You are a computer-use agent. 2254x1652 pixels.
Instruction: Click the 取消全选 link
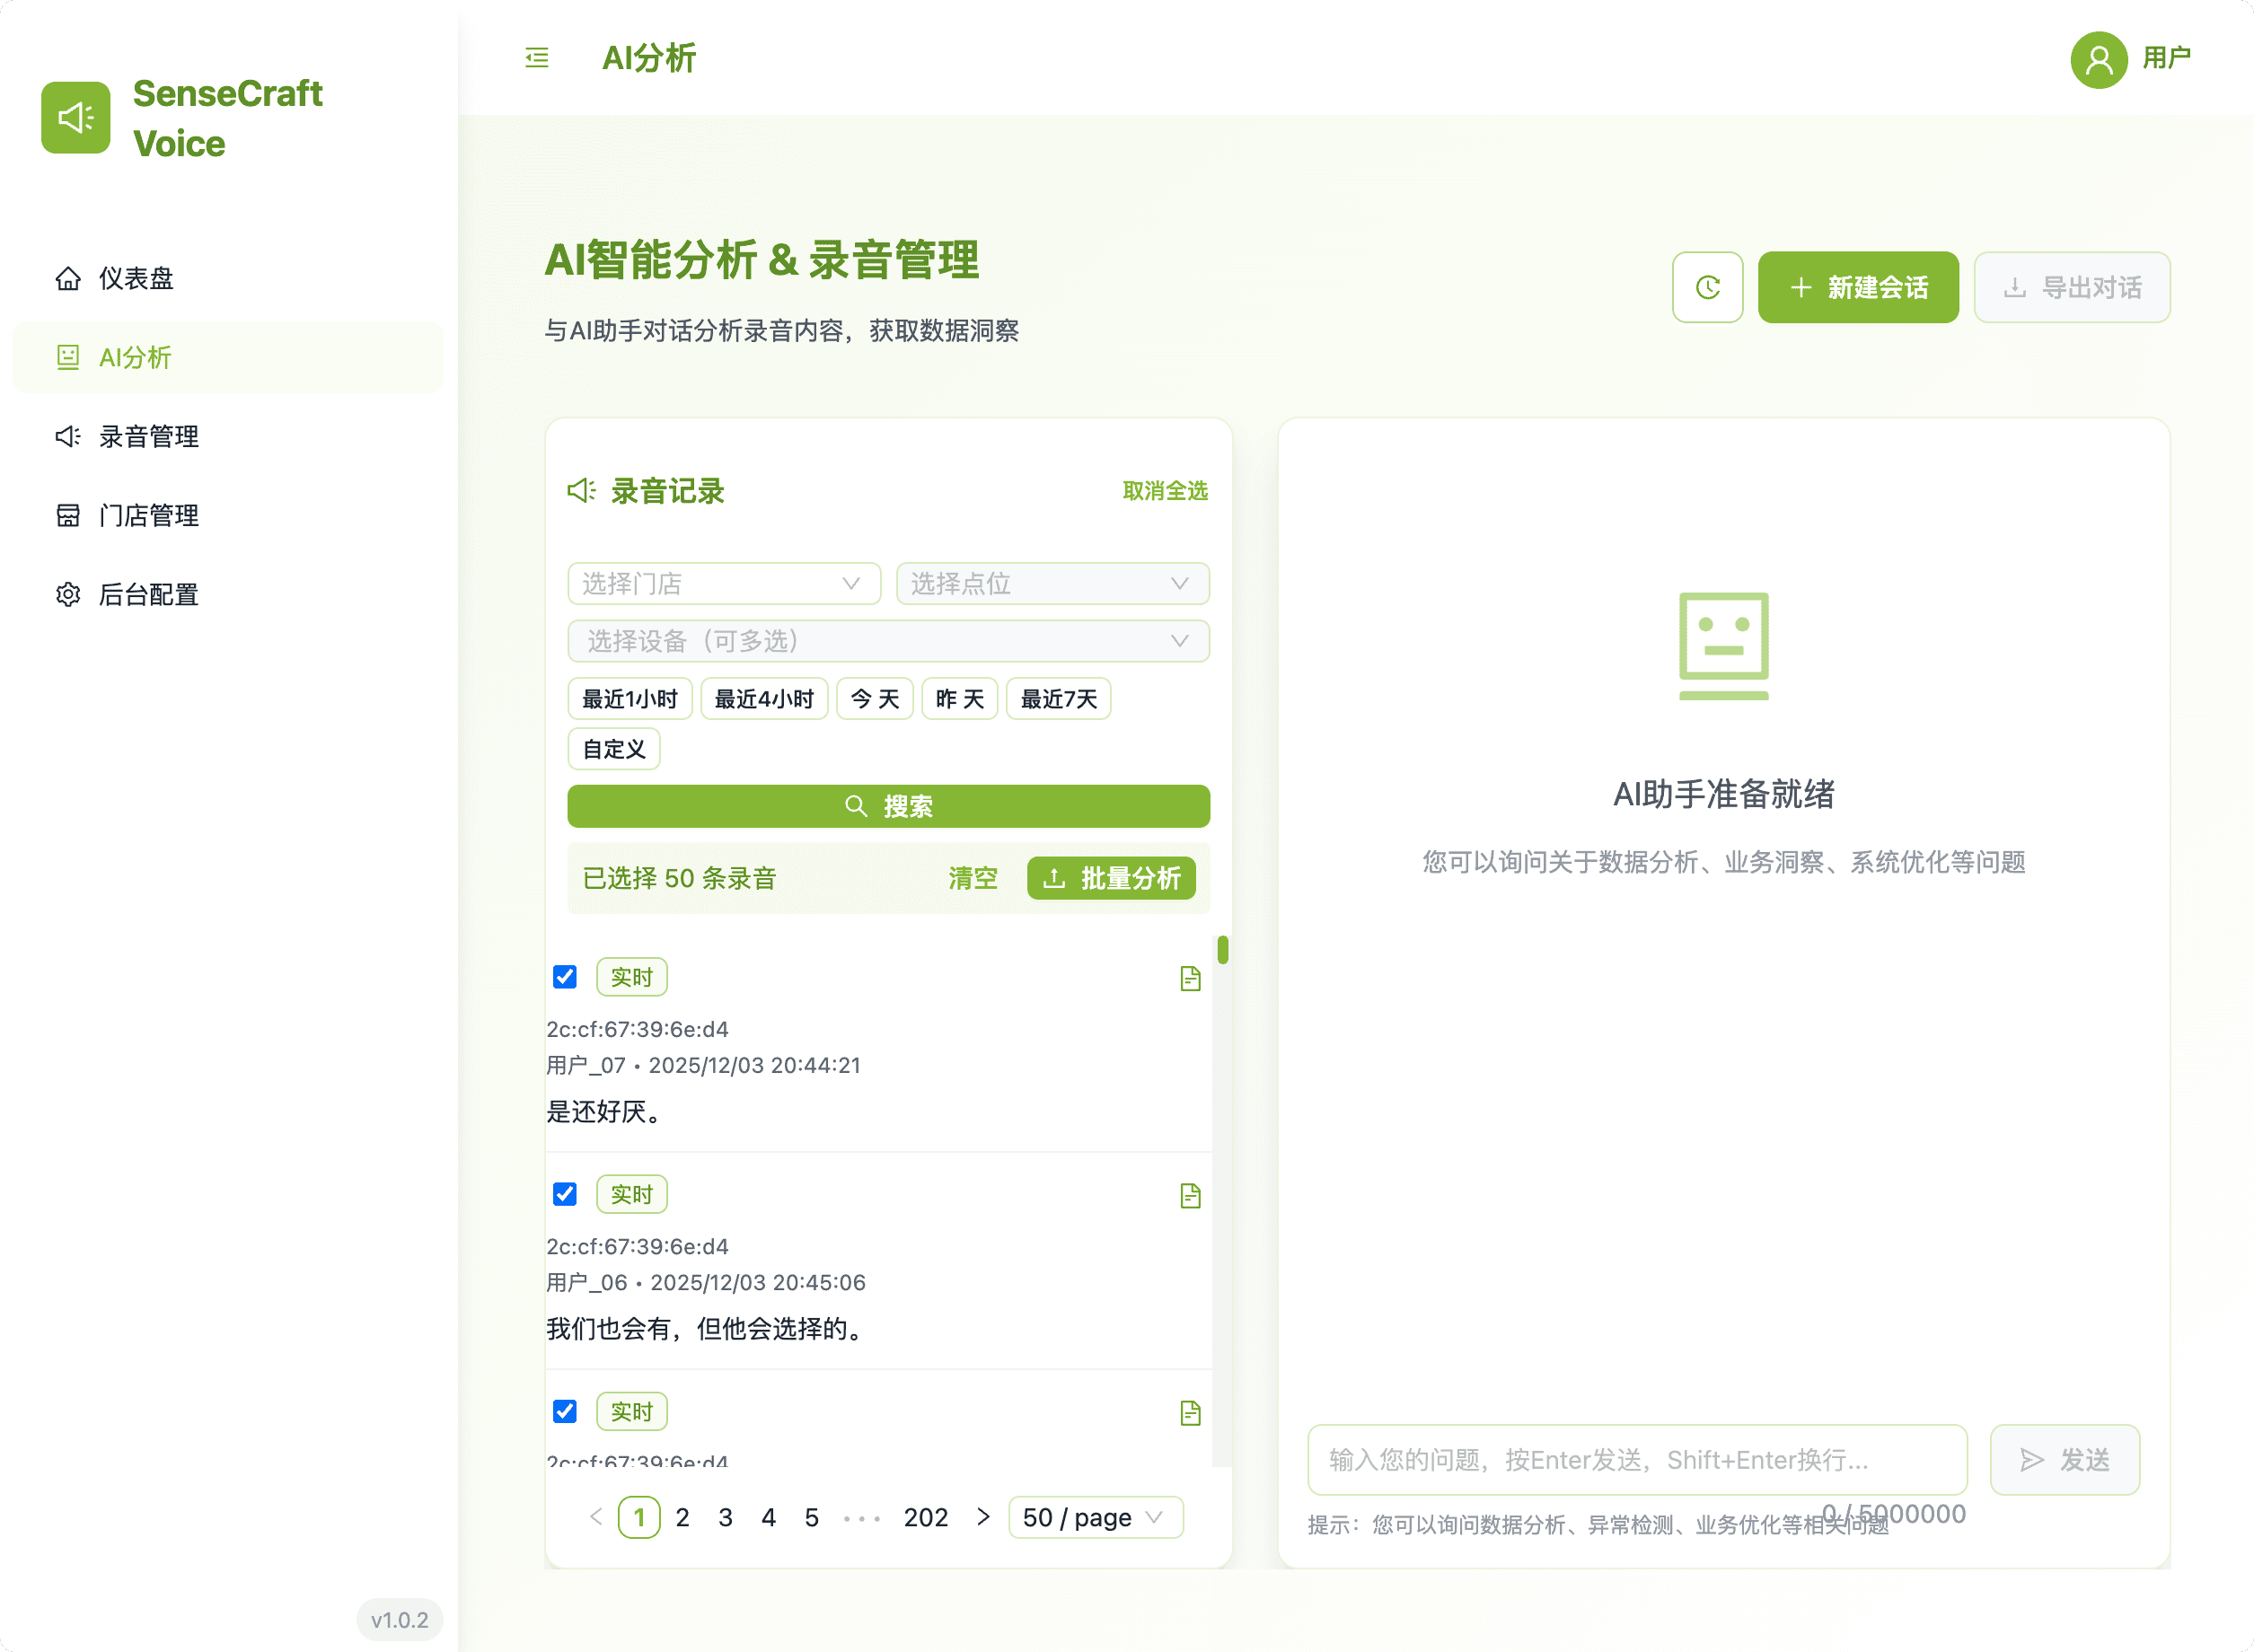click(x=1165, y=491)
